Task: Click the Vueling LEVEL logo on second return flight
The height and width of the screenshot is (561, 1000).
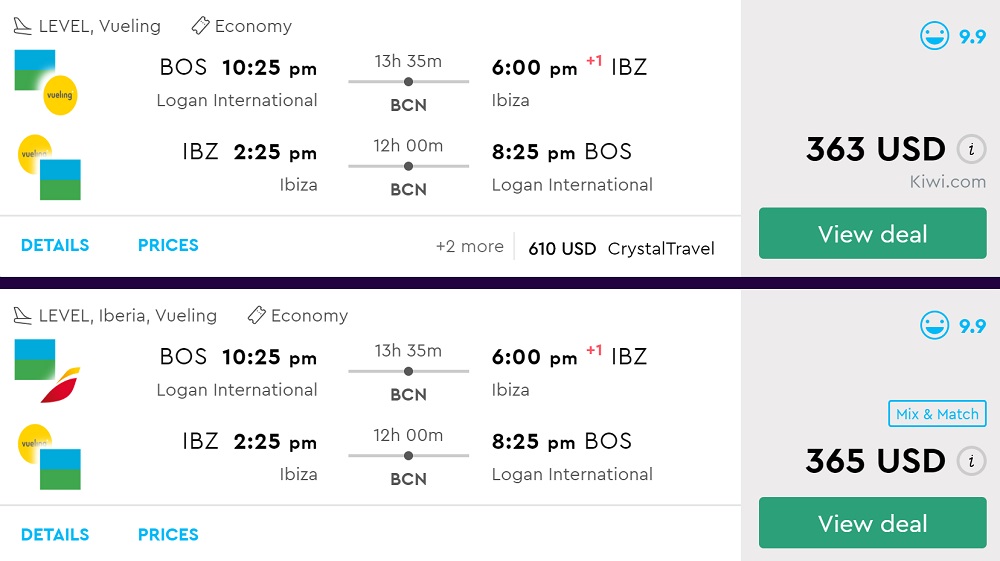Action: [49, 457]
